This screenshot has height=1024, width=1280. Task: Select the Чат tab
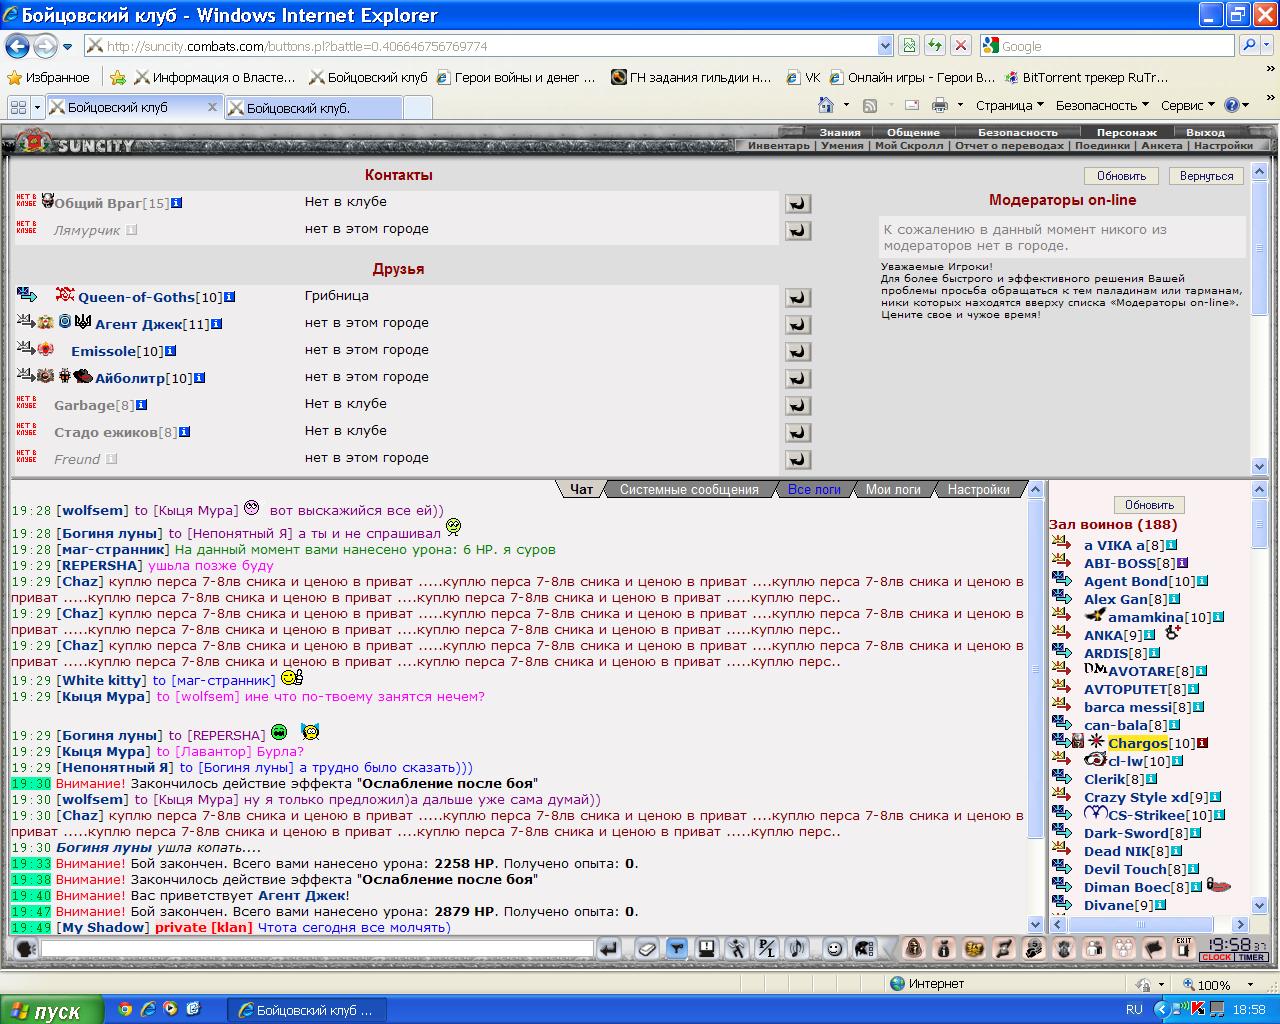point(581,489)
